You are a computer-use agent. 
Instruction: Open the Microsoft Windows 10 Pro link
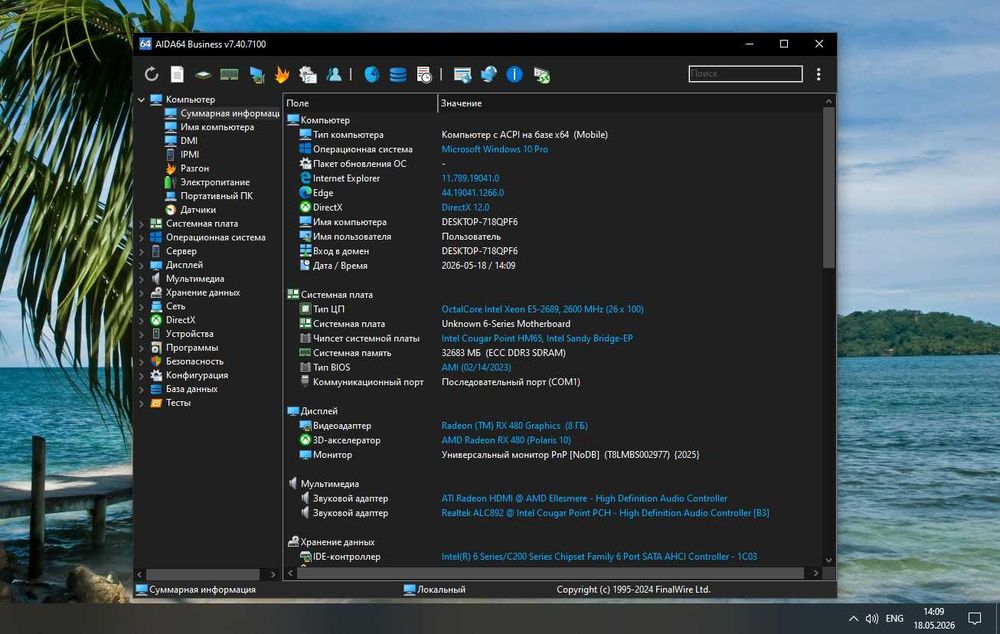(x=494, y=149)
